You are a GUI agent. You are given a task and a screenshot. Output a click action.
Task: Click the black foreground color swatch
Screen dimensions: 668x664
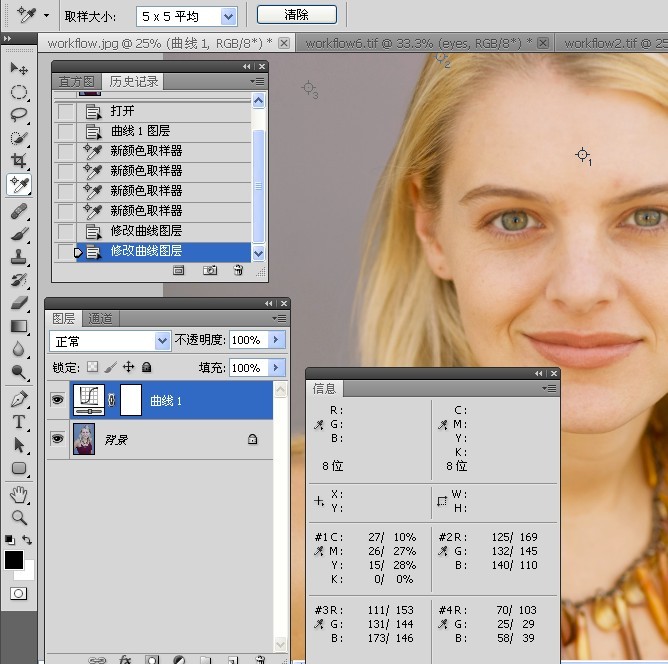click(x=14, y=560)
